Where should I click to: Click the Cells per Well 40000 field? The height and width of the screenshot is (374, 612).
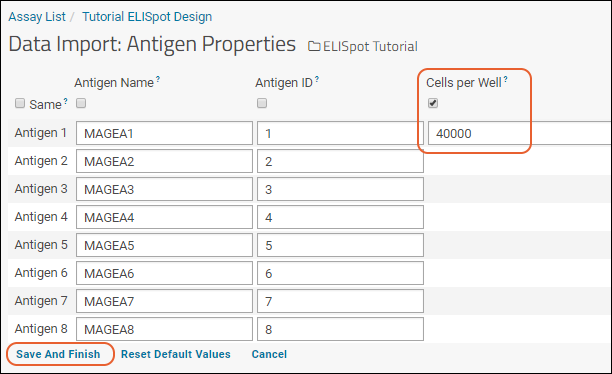click(520, 133)
